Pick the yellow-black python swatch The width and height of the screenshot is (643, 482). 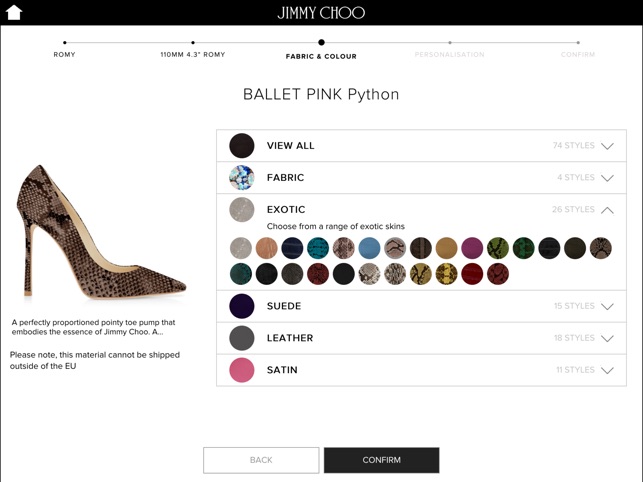421,274
